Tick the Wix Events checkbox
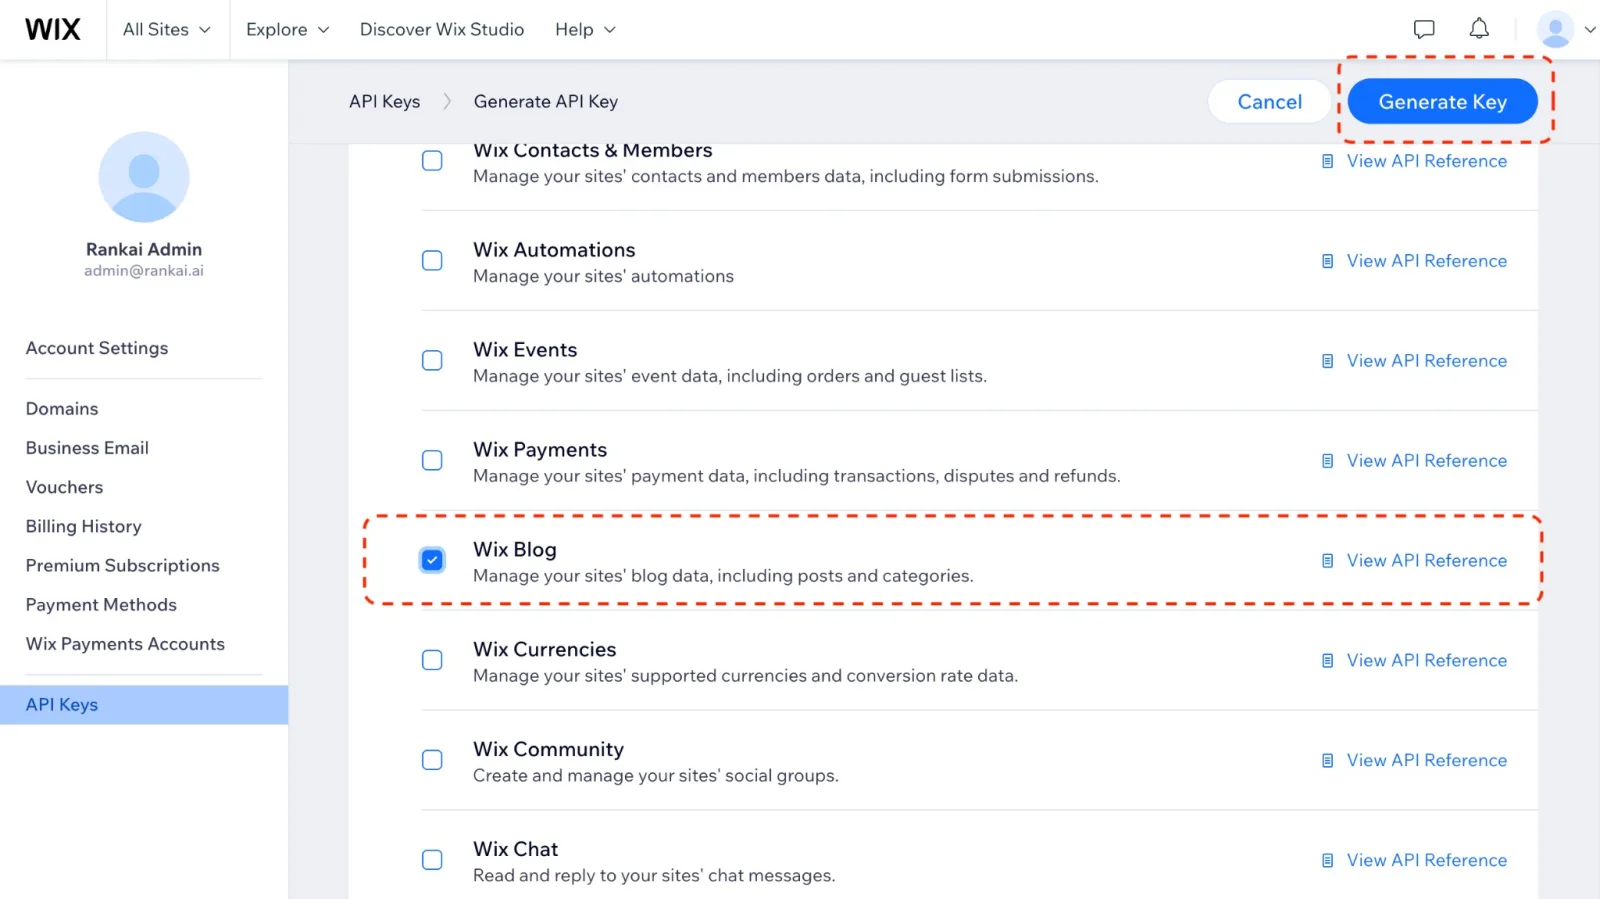 coord(432,361)
